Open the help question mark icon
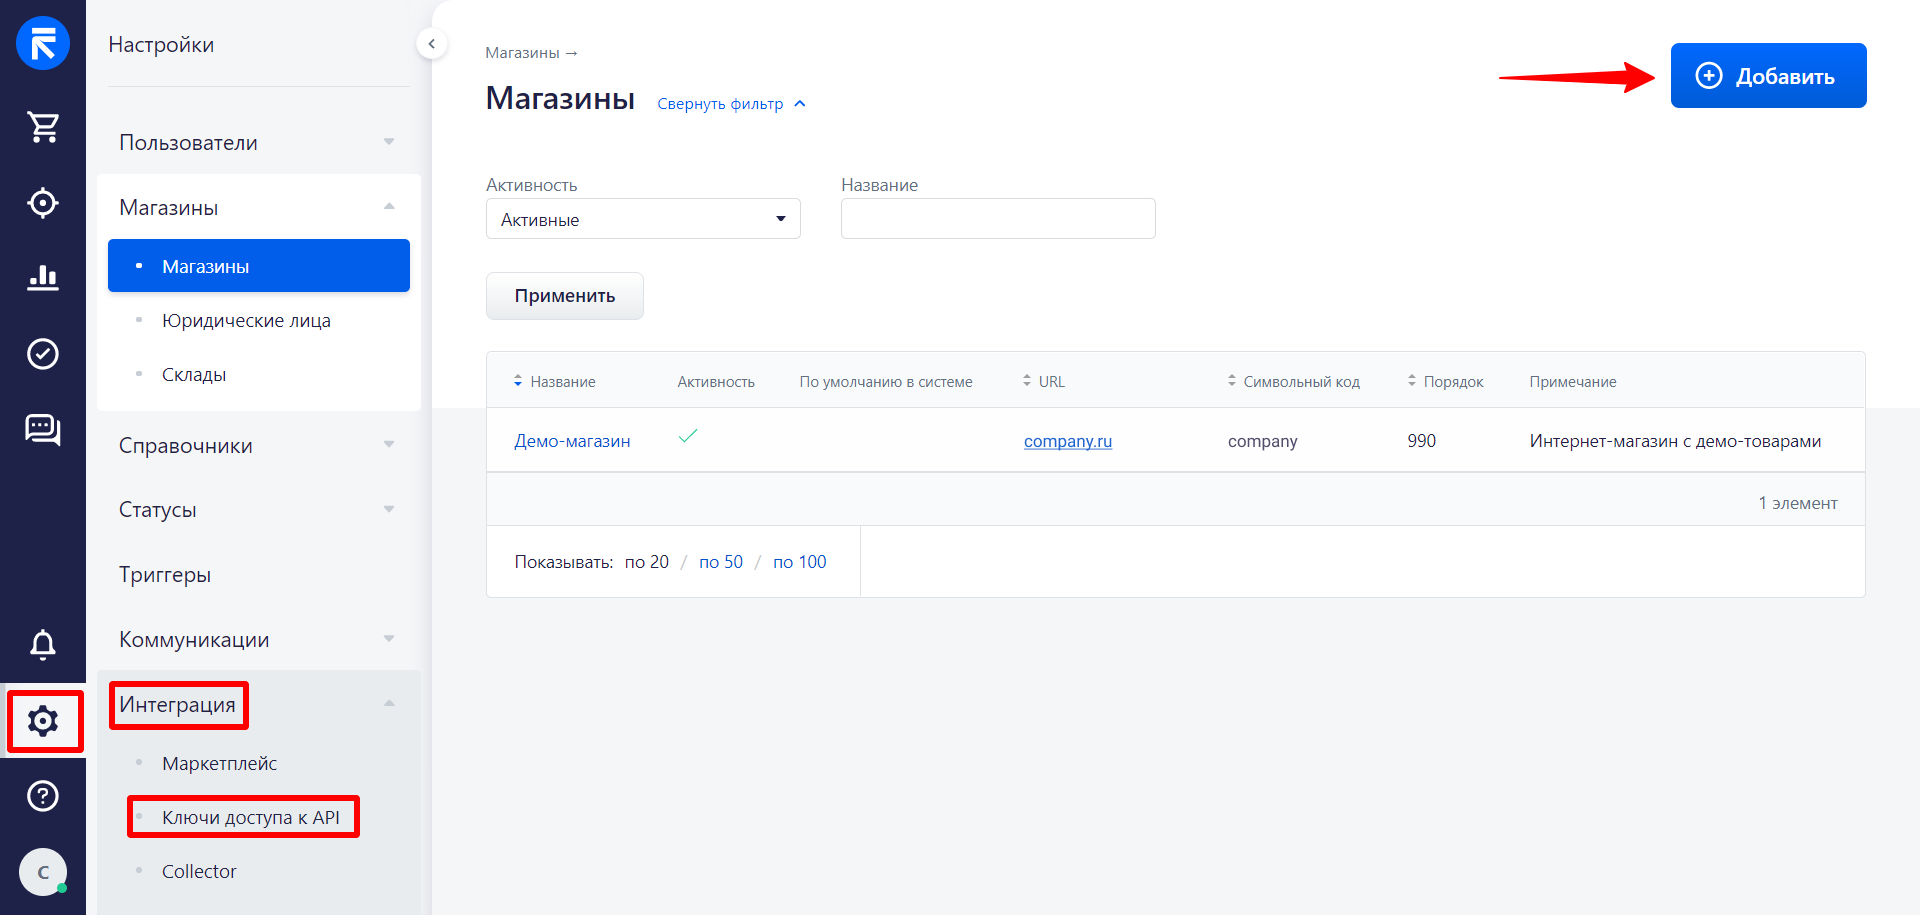The image size is (1920, 915). tap(43, 796)
